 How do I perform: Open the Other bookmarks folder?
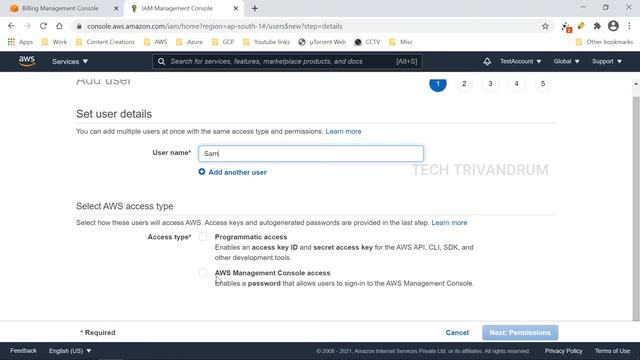604,42
